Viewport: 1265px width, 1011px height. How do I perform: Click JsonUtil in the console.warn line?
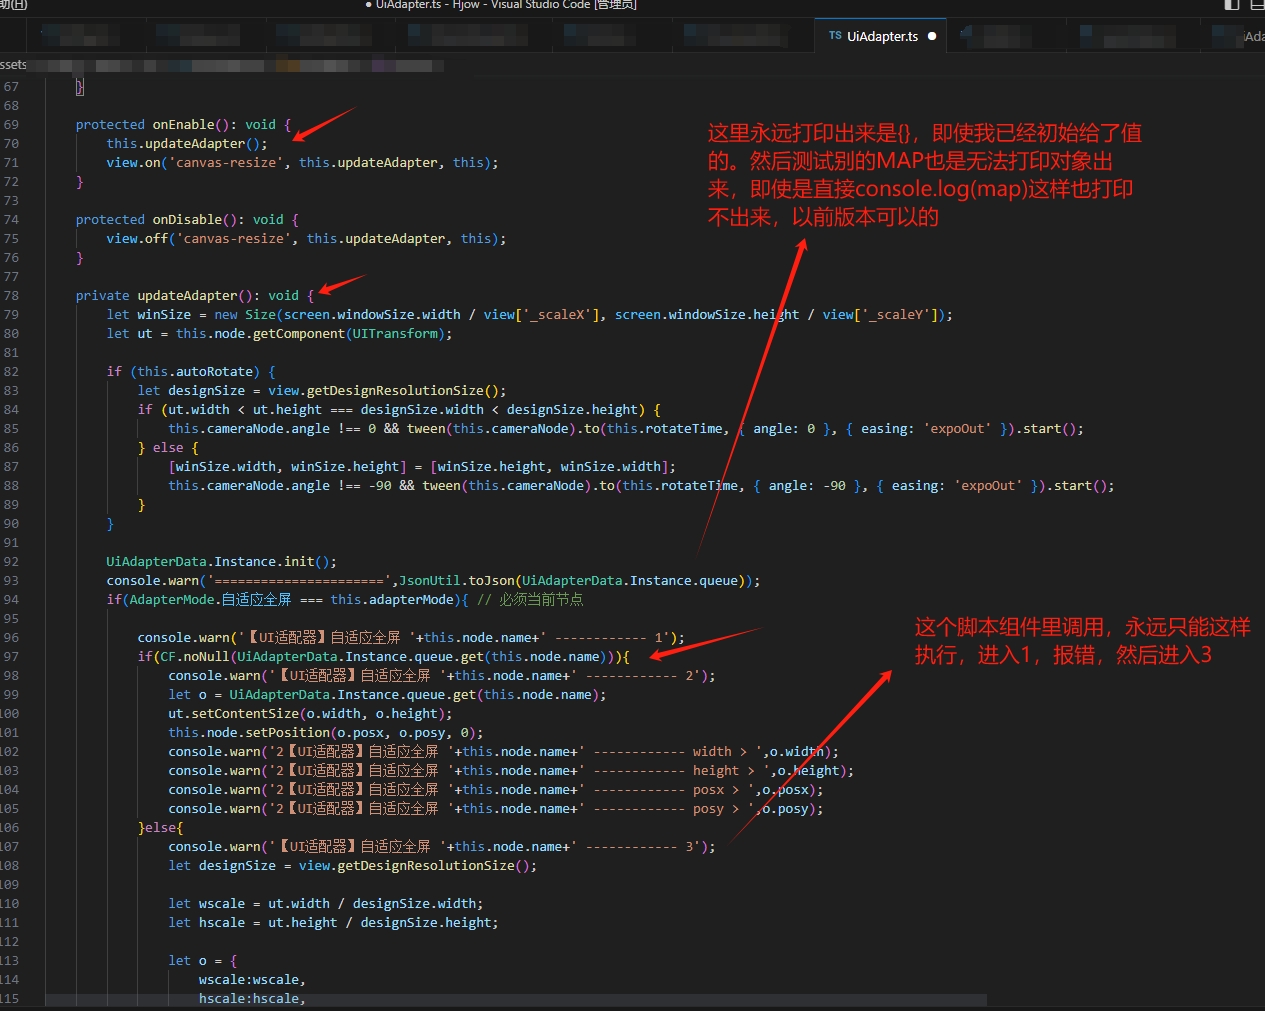point(429,581)
